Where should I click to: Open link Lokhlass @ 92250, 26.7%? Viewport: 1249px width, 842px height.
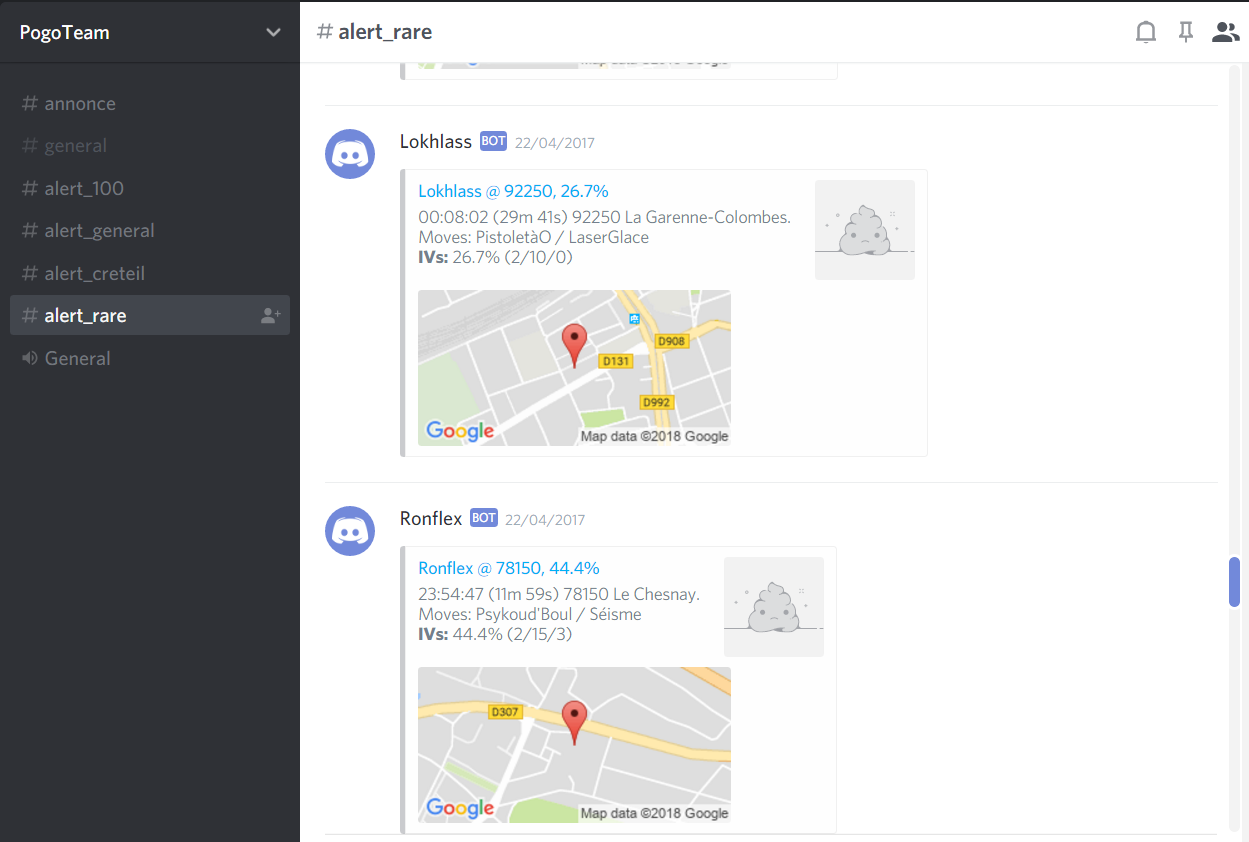click(x=513, y=191)
